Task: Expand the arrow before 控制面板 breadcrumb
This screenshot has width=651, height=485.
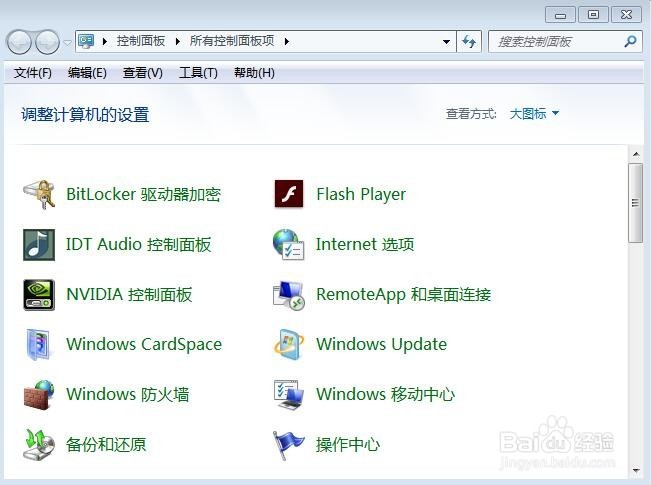Action: point(105,42)
